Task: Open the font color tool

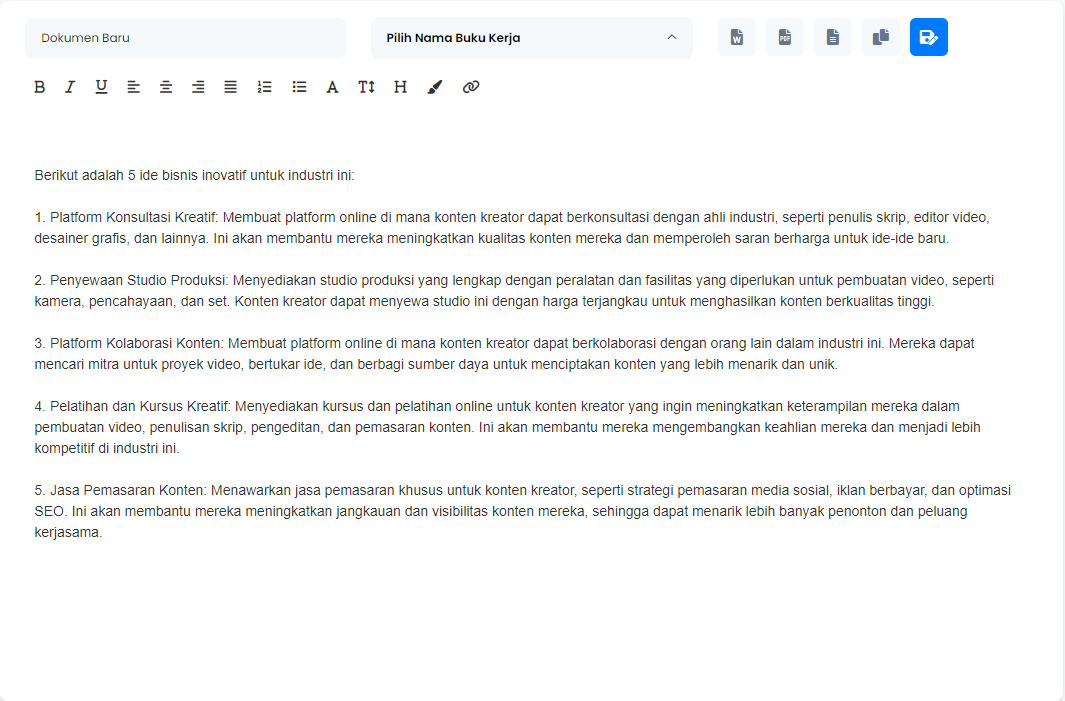Action: point(333,87)
